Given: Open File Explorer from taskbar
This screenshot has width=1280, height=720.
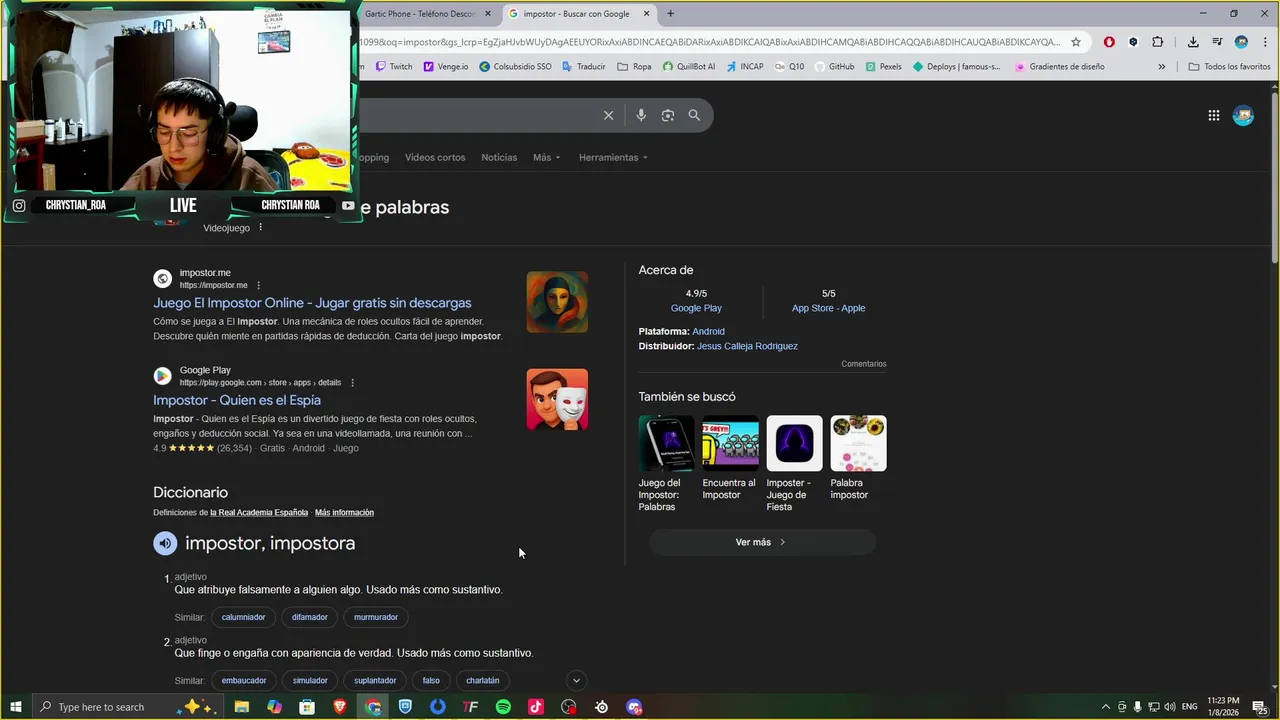Looking at the screenshot, I should click(242, 707).
